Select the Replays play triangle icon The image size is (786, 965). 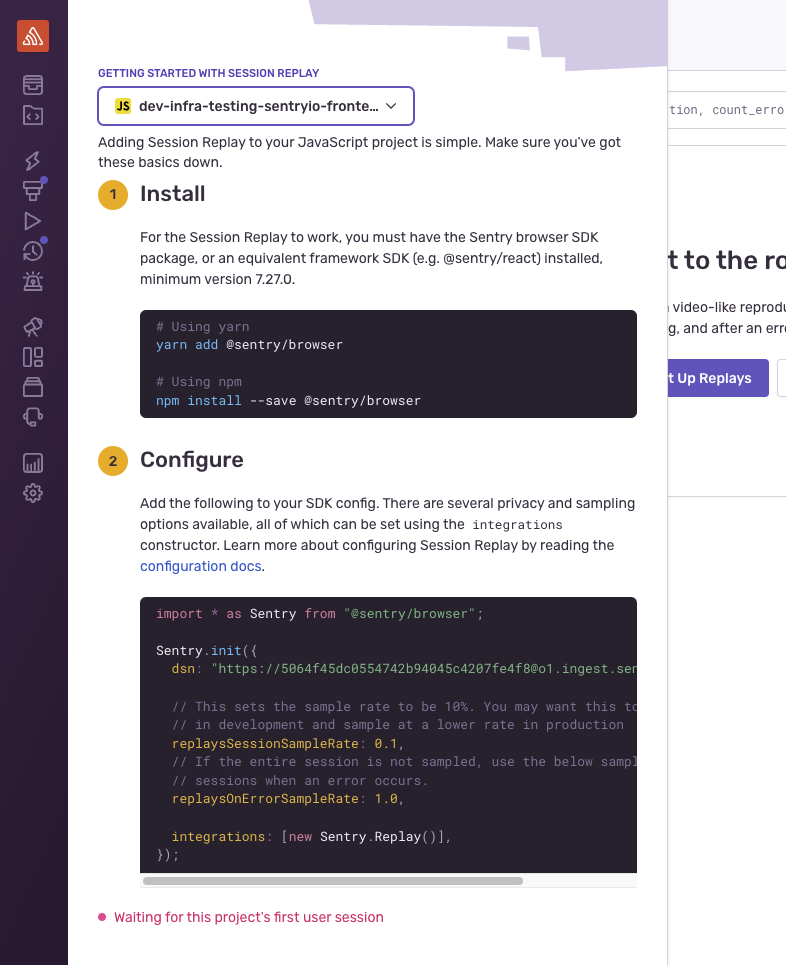(33, 221)
